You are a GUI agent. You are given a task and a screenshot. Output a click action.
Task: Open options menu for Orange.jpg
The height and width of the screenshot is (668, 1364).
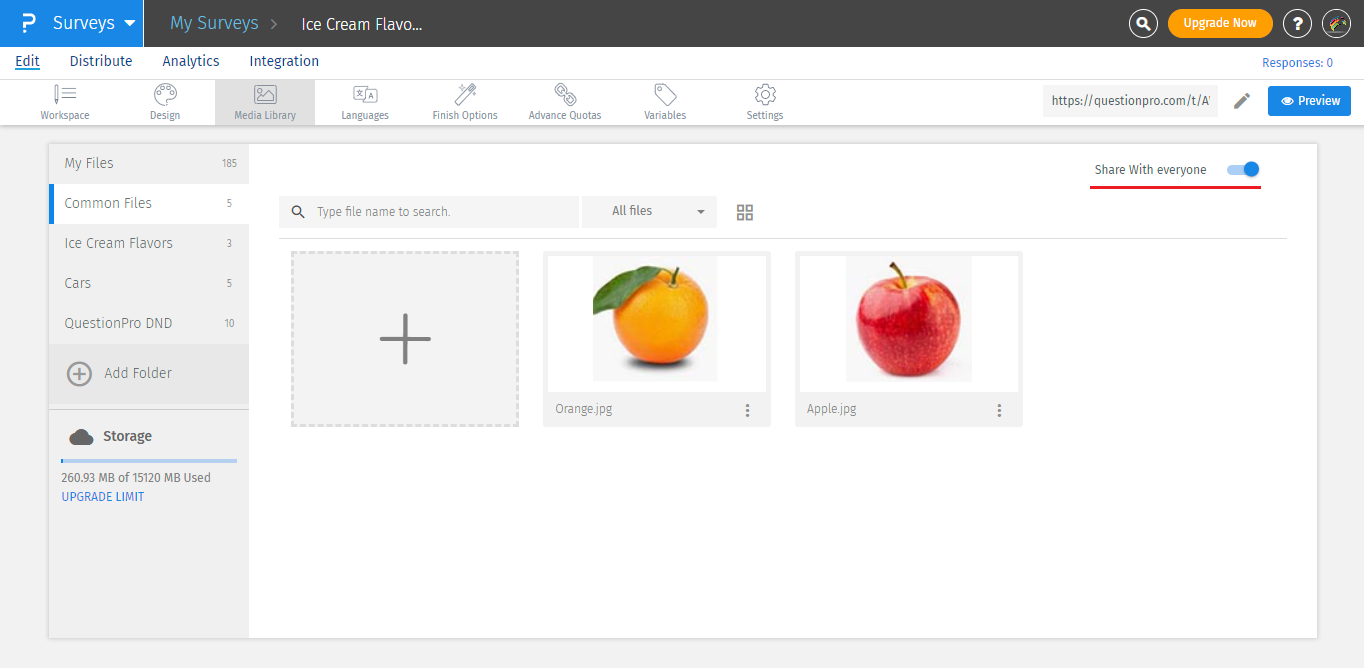click(748, 410)
